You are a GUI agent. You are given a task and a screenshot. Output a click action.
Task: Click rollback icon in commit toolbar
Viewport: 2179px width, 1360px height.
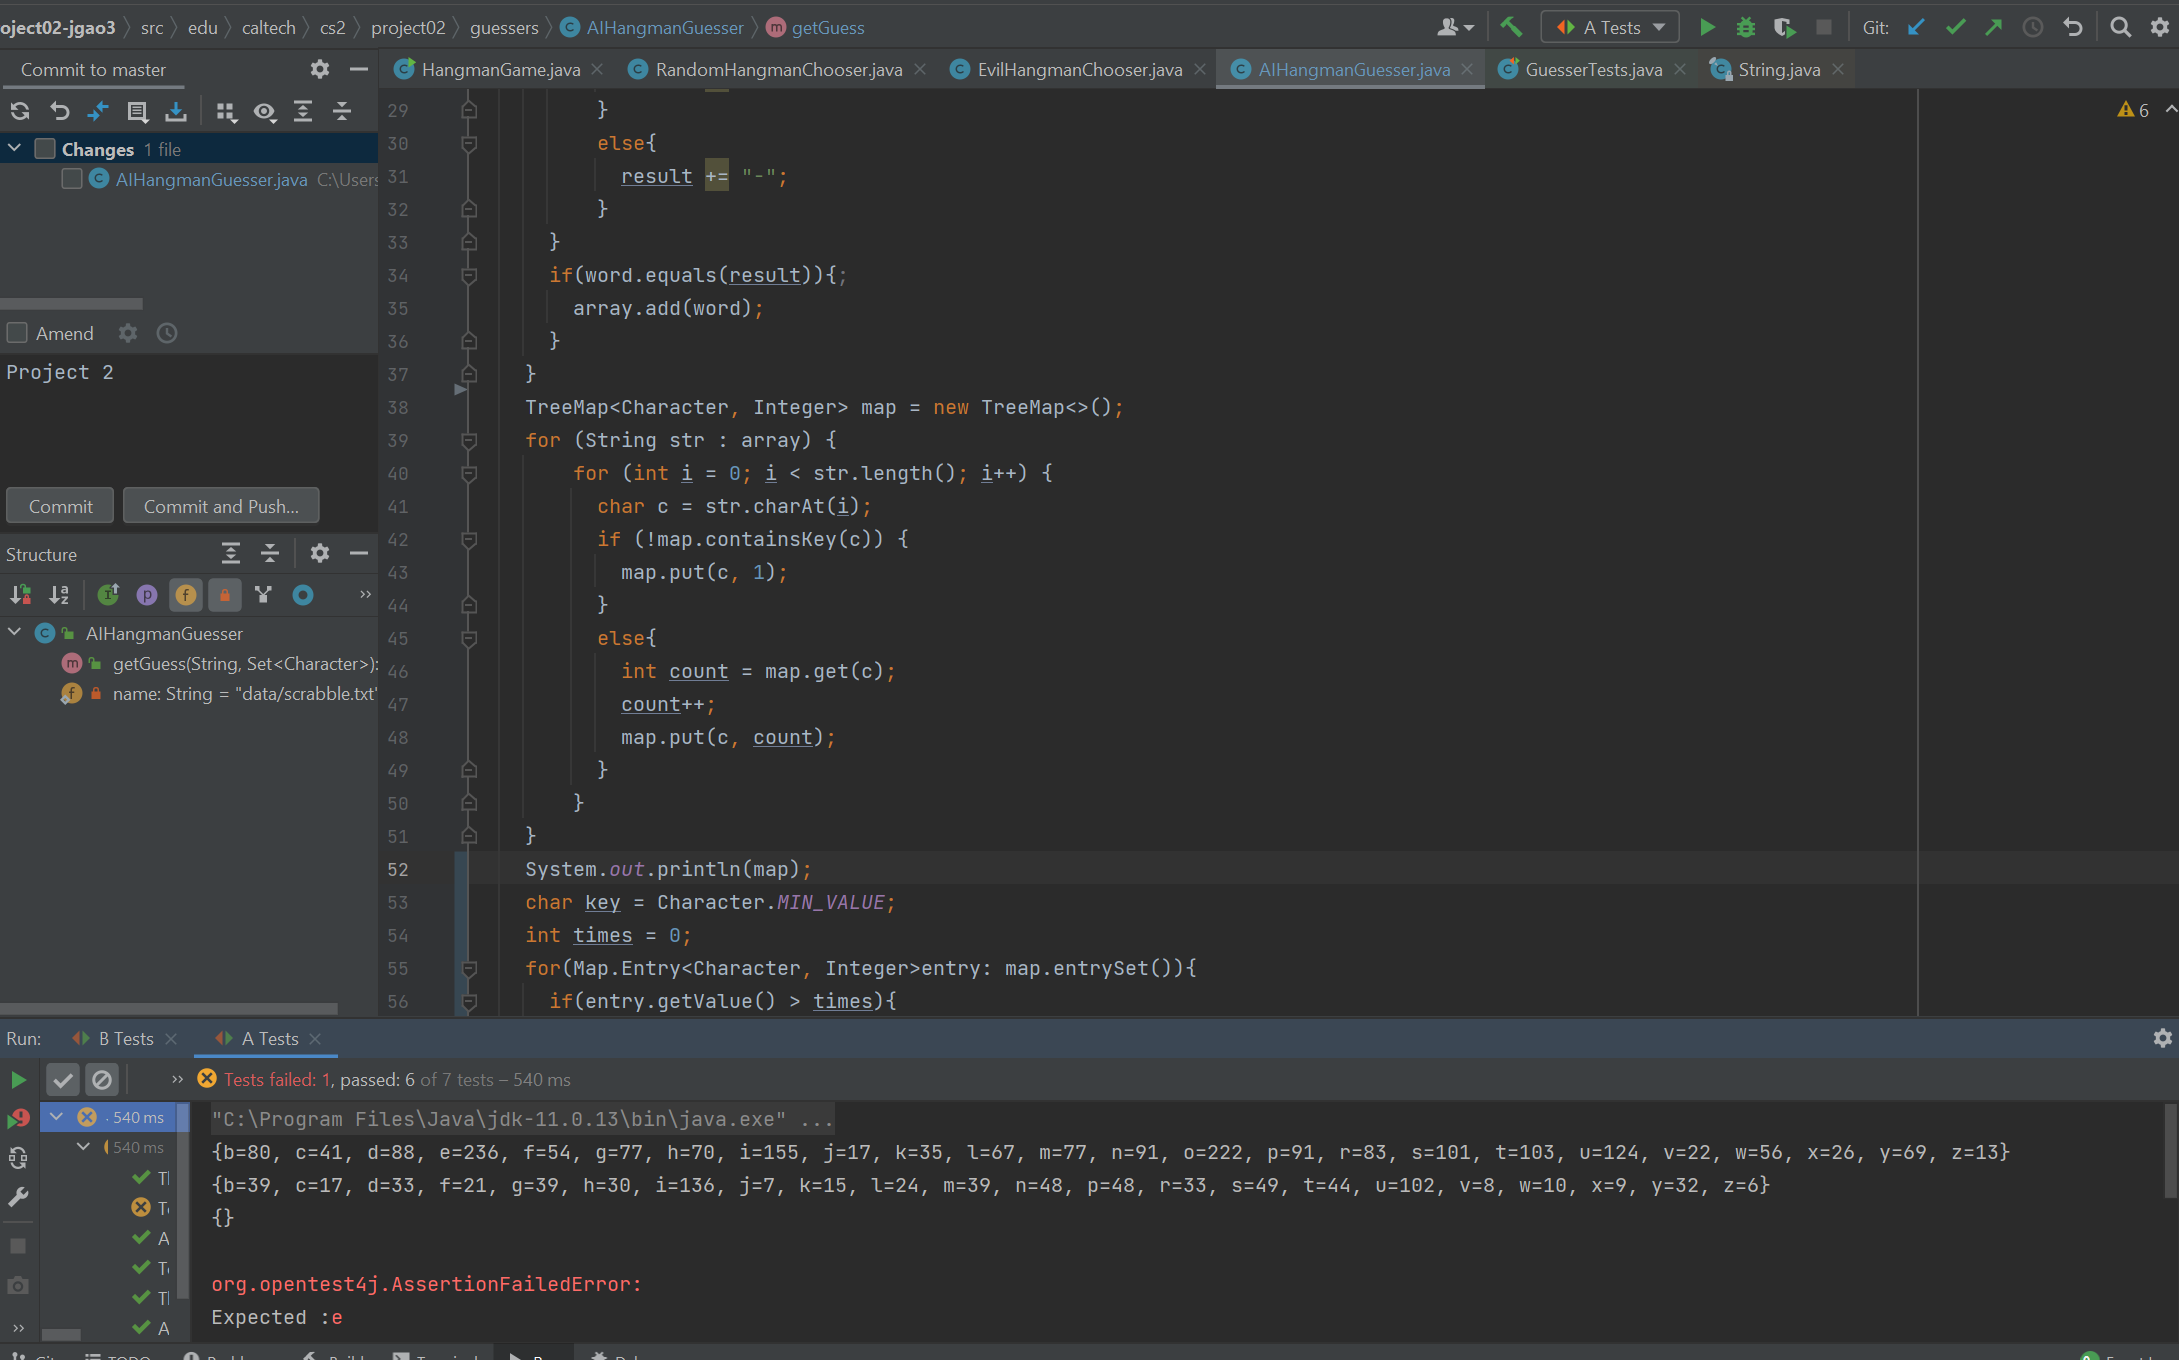[x=59, y=111]
